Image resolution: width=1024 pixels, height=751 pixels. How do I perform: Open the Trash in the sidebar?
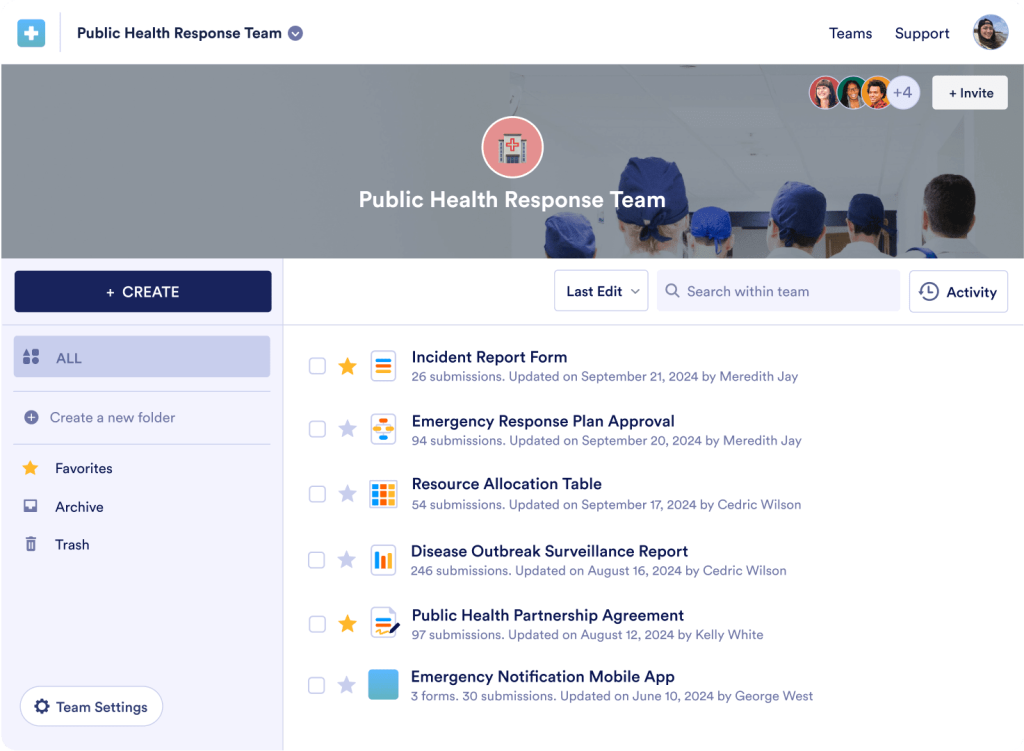[x=71, y=544]
